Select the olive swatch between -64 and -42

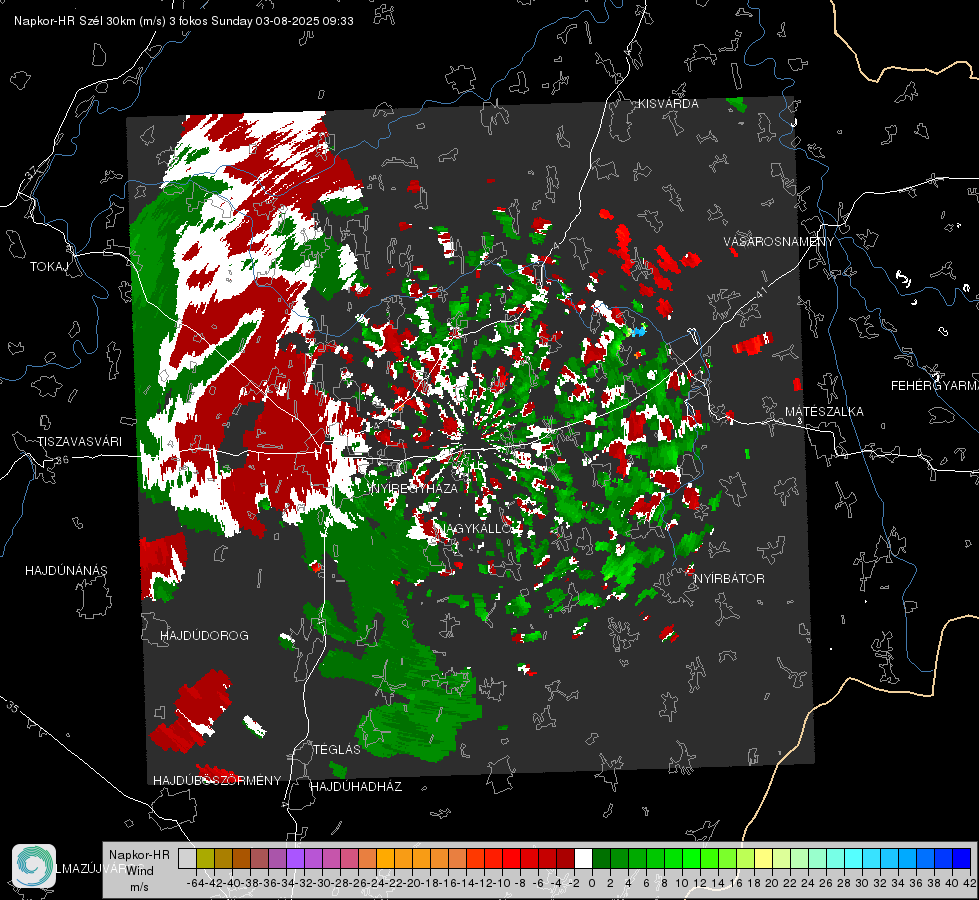click(x=205, y=859)
